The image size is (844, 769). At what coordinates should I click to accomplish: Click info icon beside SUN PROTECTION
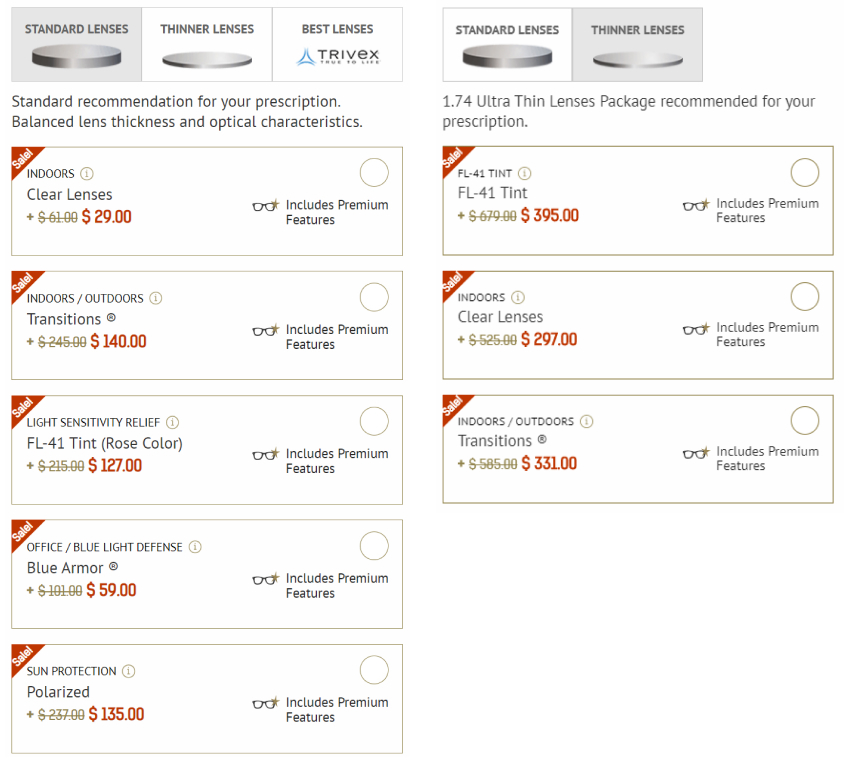(129, 671)
